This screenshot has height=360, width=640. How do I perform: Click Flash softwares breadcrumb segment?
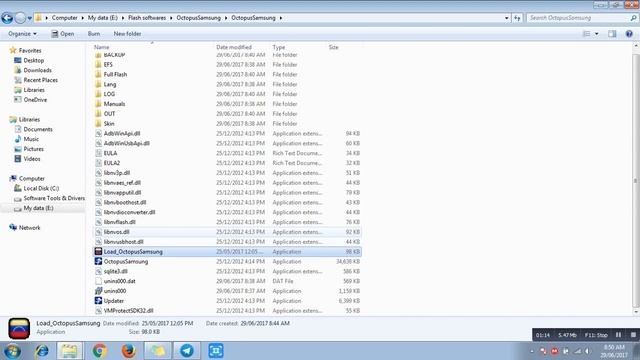(147, 18)
